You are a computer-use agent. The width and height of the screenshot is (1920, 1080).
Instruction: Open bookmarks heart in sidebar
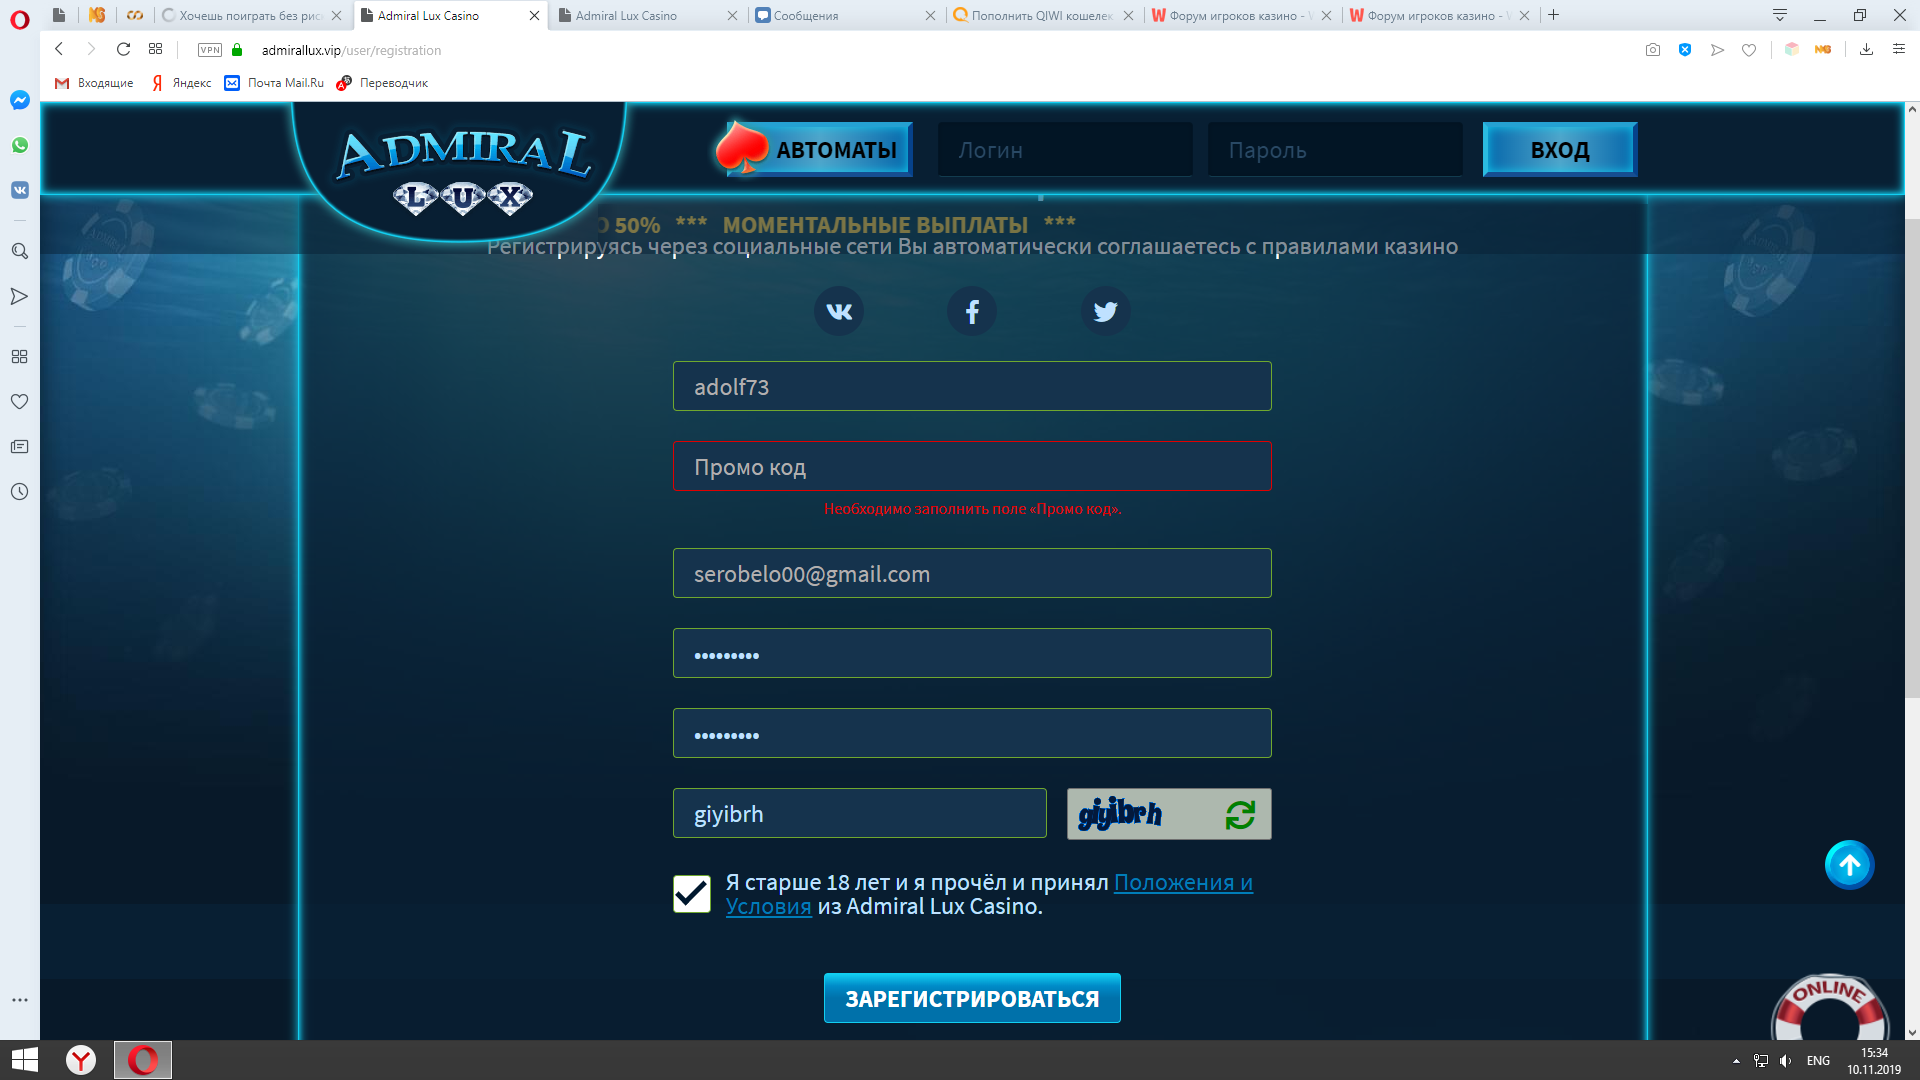tap(20, 401)
